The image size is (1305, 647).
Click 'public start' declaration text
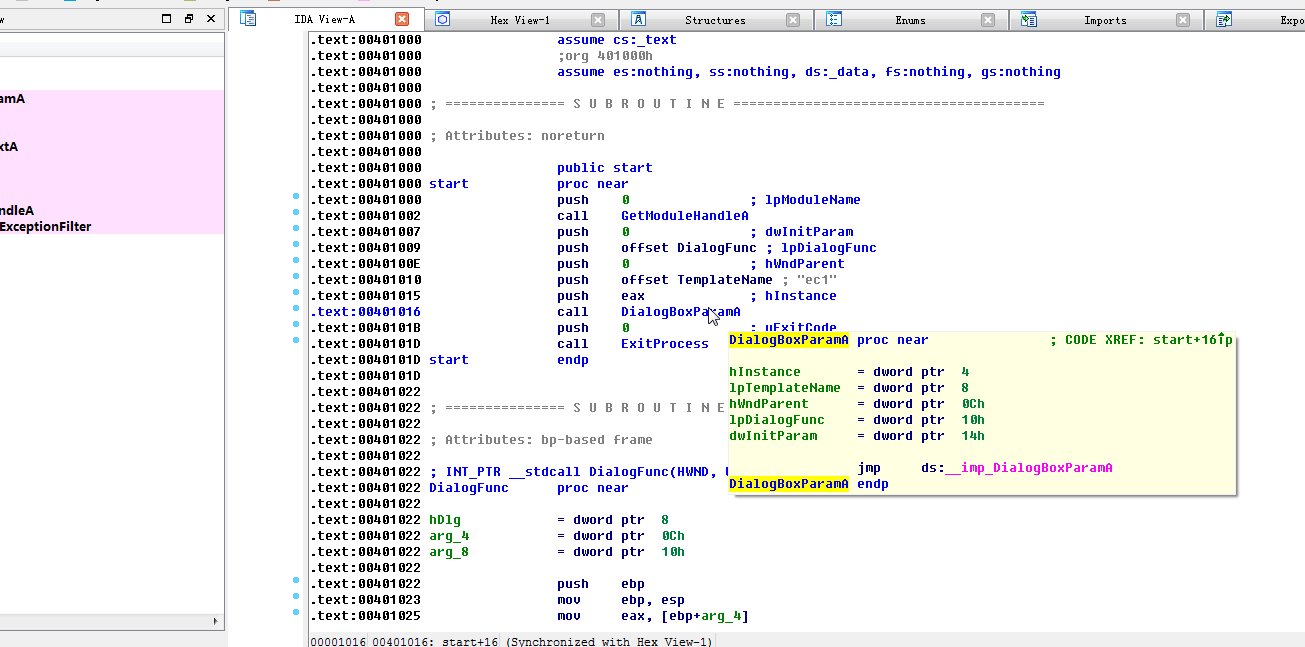tap(605, 168)
